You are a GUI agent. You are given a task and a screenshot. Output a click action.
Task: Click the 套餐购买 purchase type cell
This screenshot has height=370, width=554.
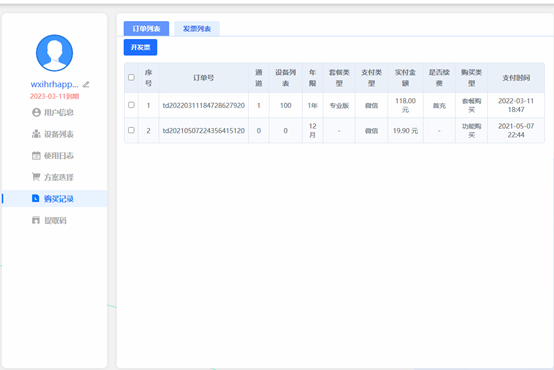pyautogui.click(x=471, y=105)
